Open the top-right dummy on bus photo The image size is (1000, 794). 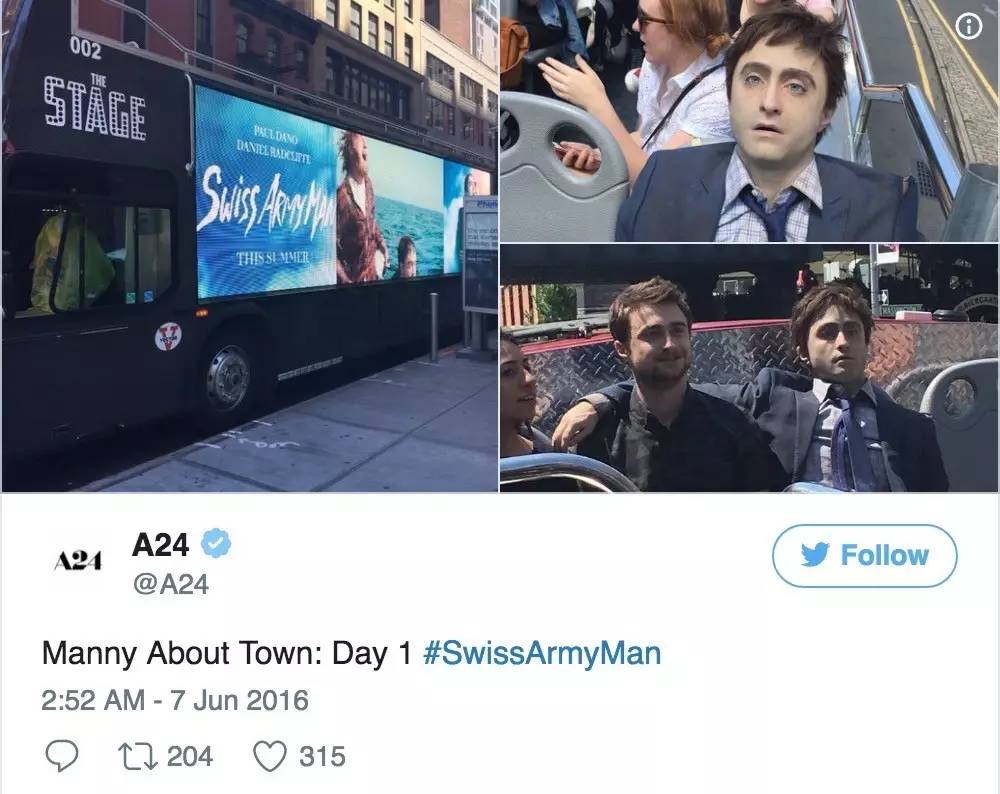(x=749, y=121)
